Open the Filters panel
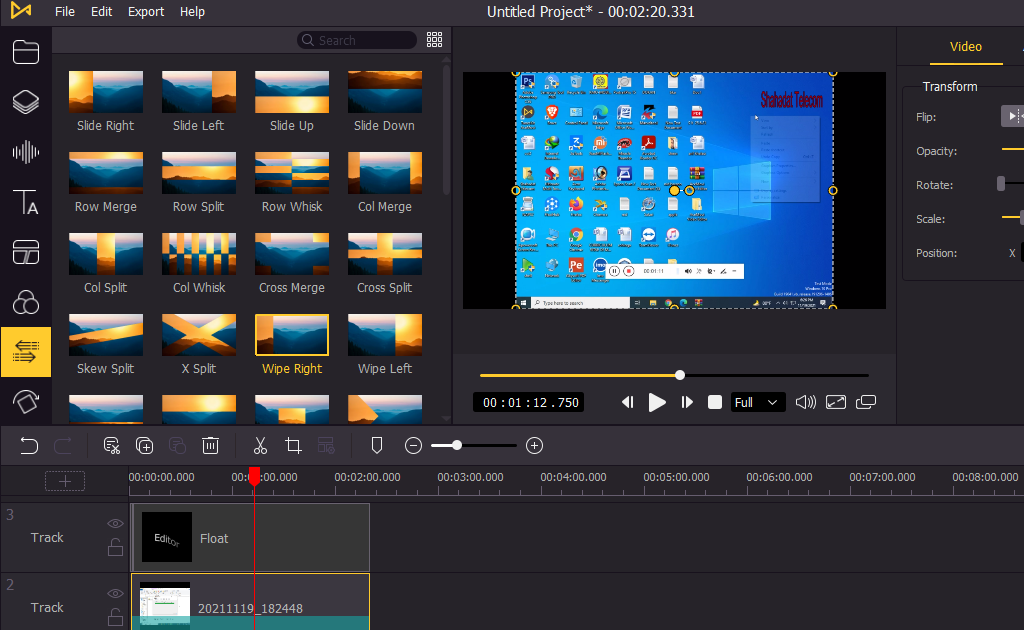Viewport: 1024px width, 630px height. [x=26, y=302]
